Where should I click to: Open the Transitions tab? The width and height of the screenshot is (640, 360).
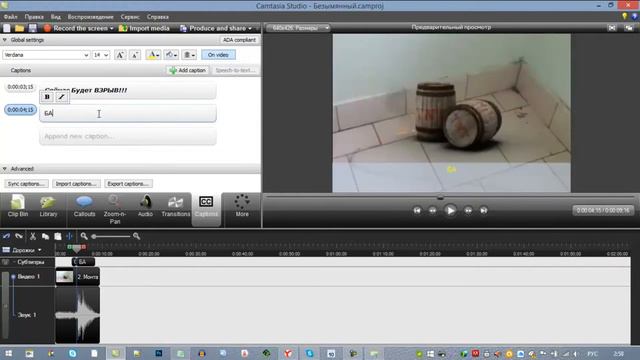pyautogui.click(x=176, y=207)
